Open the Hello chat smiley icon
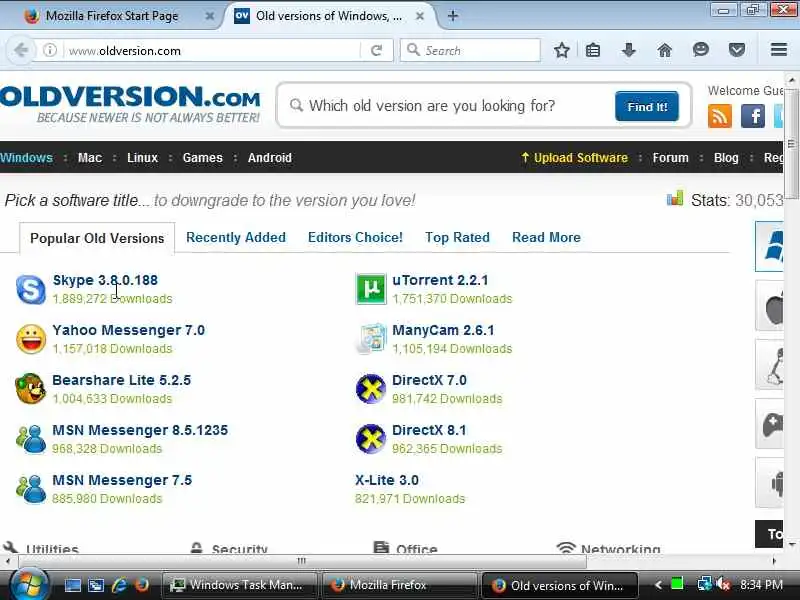Screen dimensions: 800x600 tap(701, 49)
